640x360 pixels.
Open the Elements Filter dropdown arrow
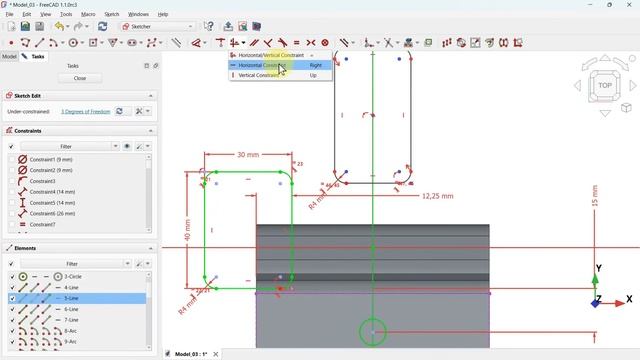(127, 264)
